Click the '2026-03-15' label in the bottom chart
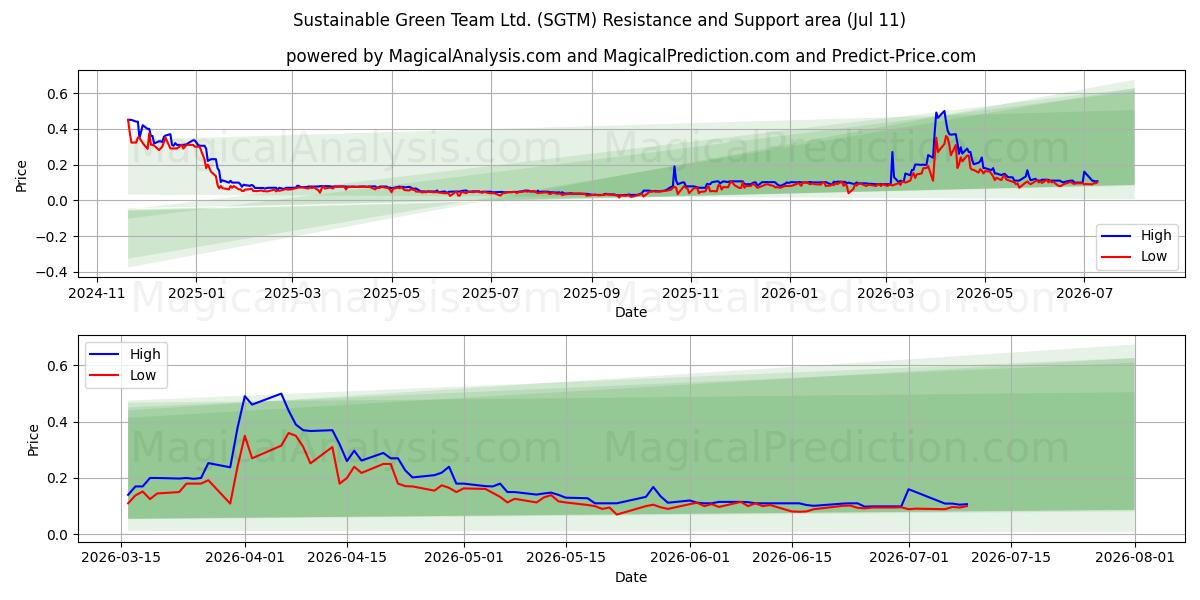 [x=122, y=558]
